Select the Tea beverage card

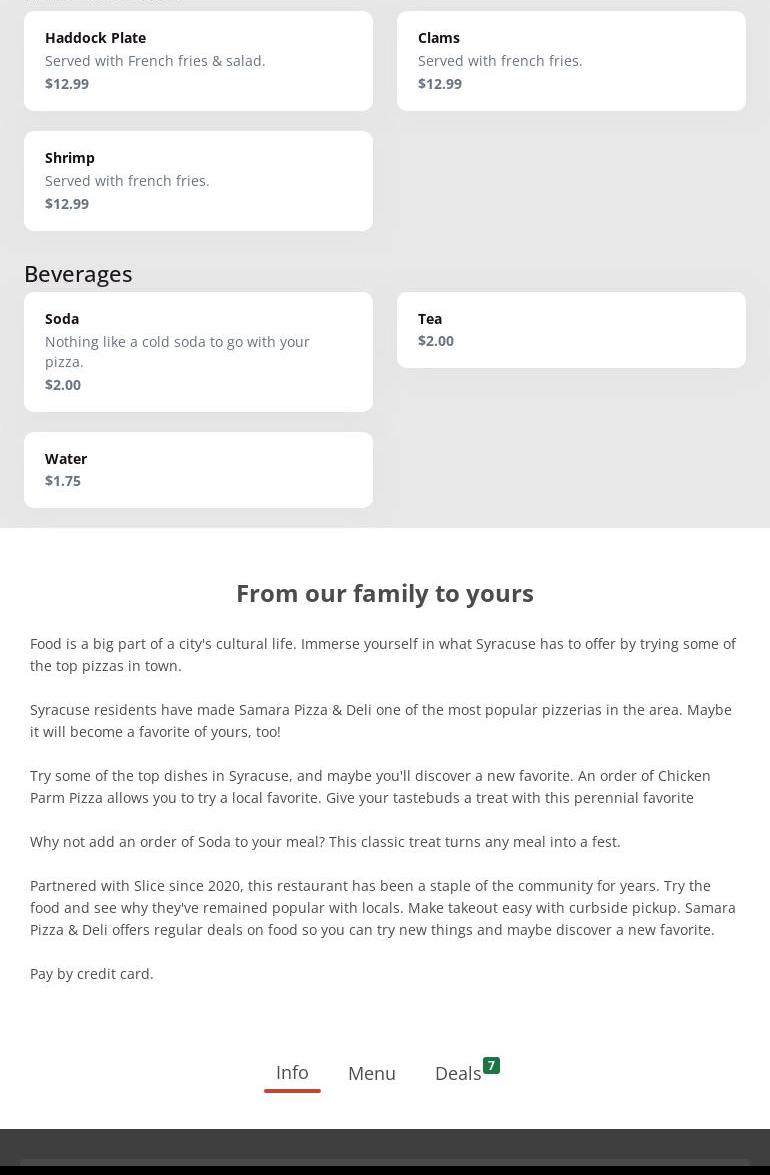pyautogui.click(x=570, y=330)
